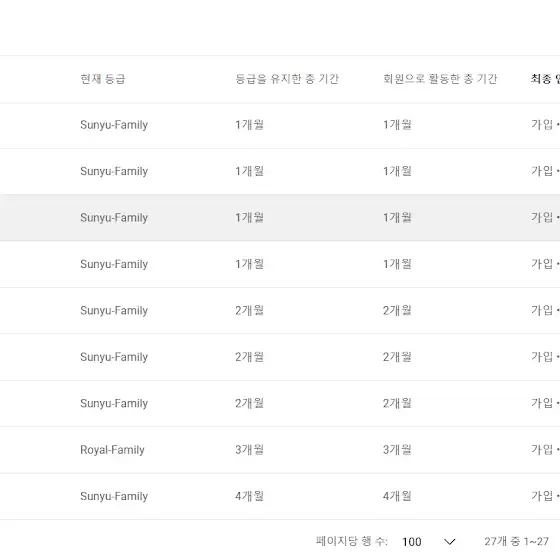Click the 27개 중 1~27 pagination text

pos(516,541)
